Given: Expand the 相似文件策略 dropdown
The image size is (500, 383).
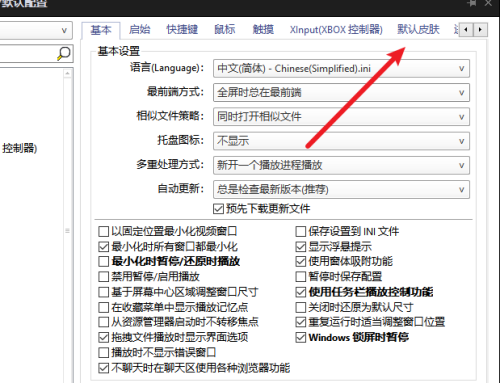Looking at the screenshot, I should (341, 117).
